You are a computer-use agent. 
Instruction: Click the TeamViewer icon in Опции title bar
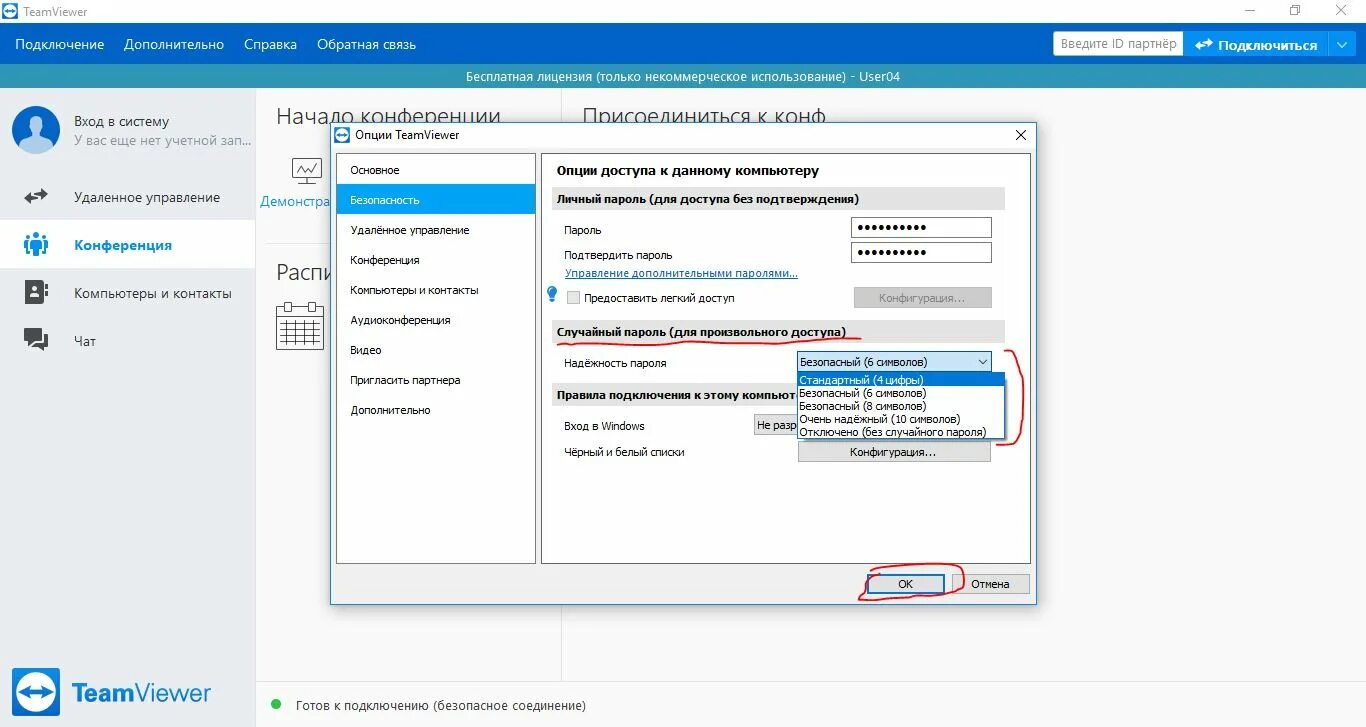pos(342,134)
